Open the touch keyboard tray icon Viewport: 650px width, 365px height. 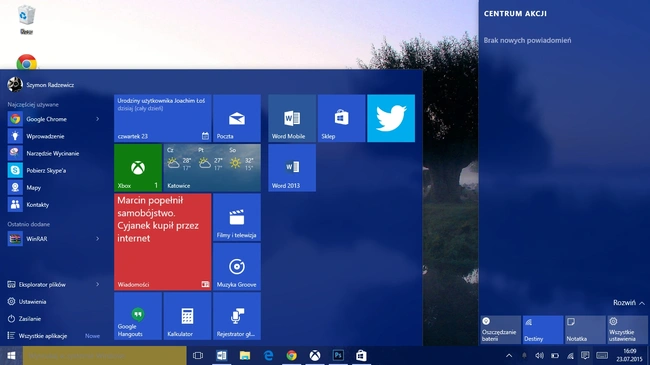[602, 355]
